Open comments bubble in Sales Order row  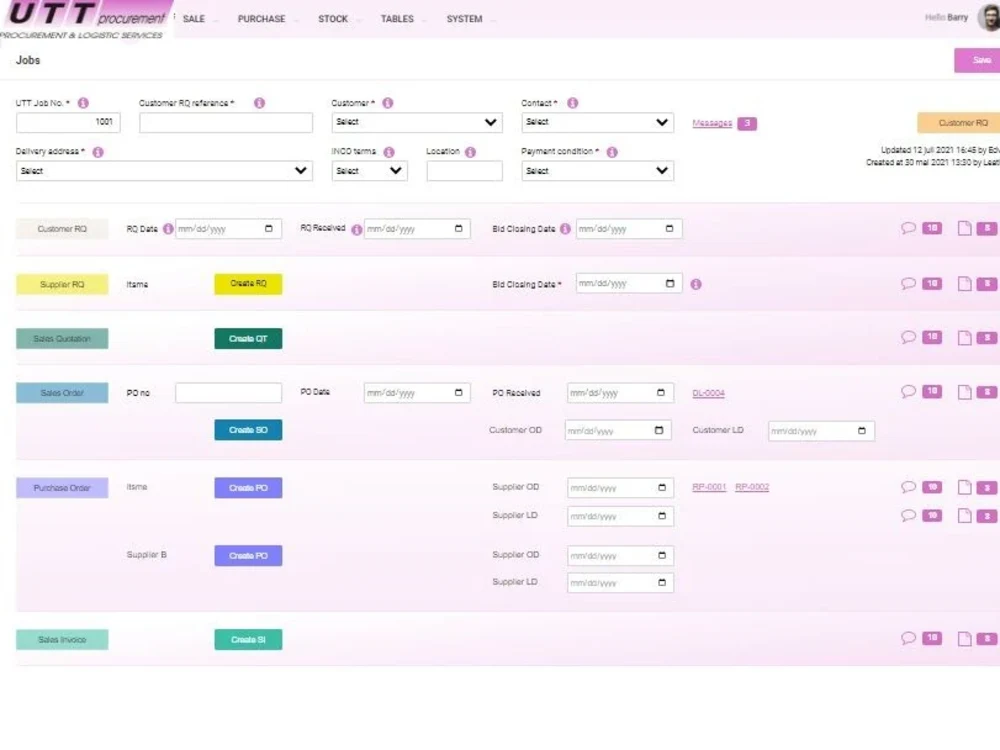[x=908, y=392]
